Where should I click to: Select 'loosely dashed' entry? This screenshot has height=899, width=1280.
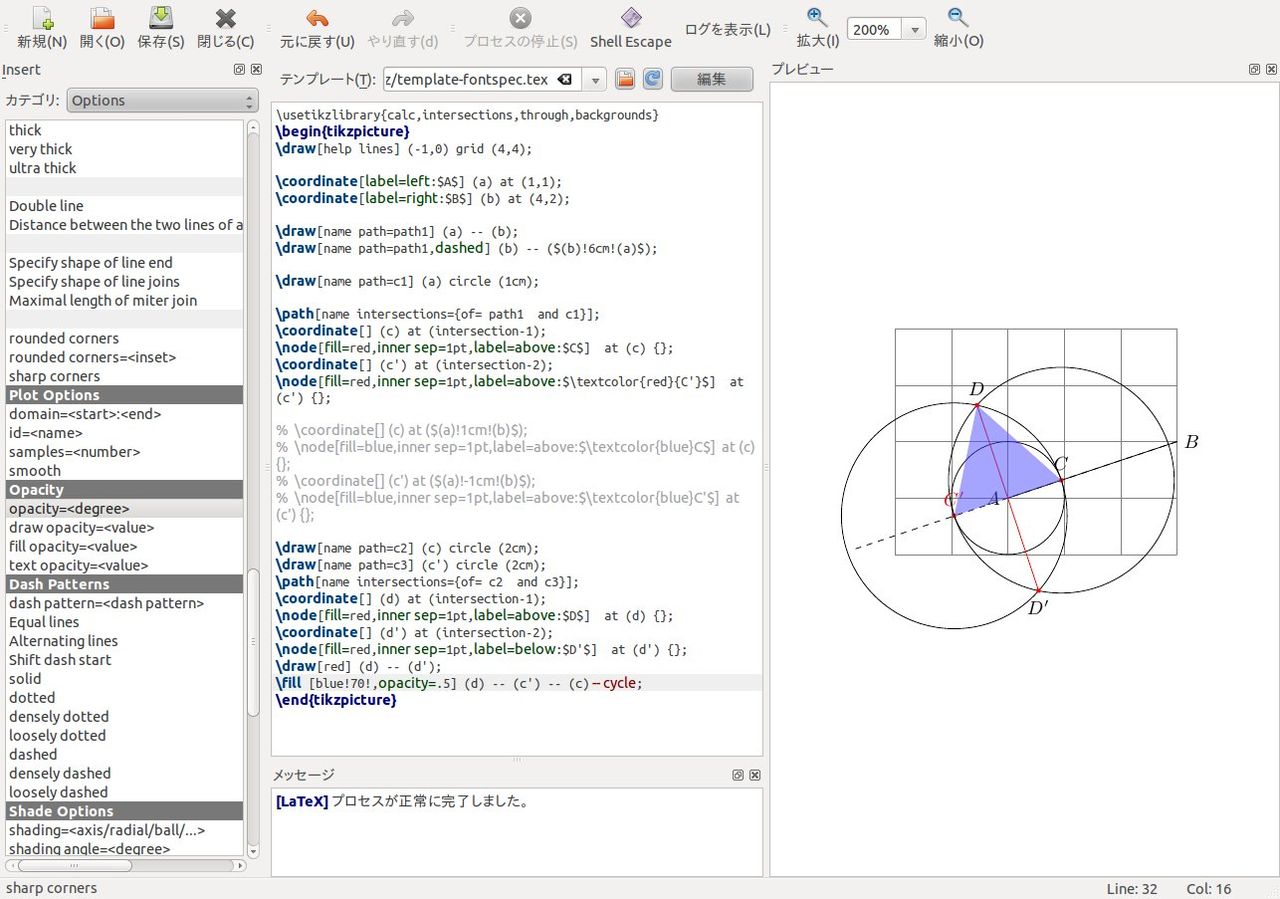pos(124,792)
